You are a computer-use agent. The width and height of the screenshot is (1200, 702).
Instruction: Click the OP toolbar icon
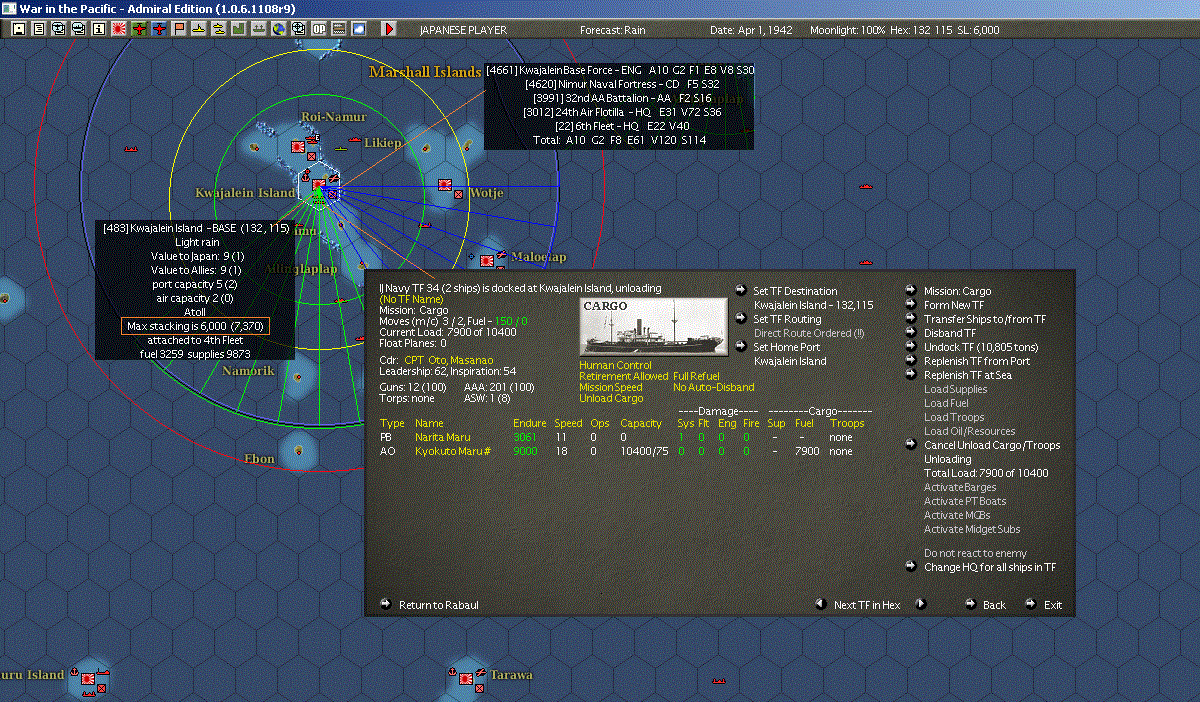coord(318,29)
